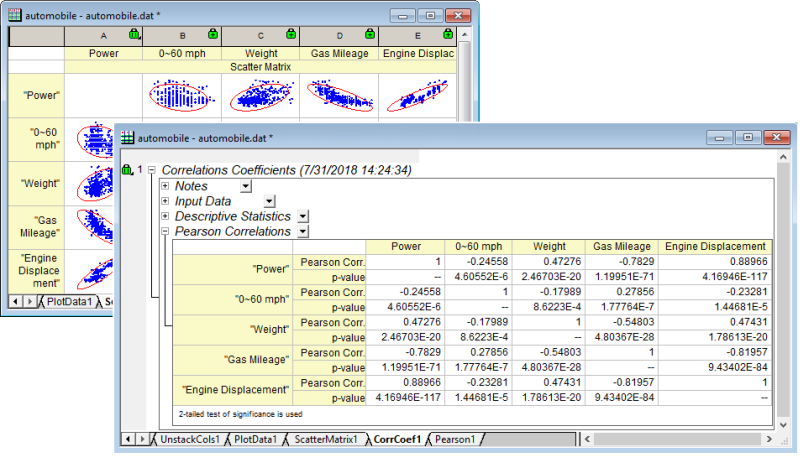Click the green lock icon on column E
This screenshot has width=800, height=457.
coord(448,34)
